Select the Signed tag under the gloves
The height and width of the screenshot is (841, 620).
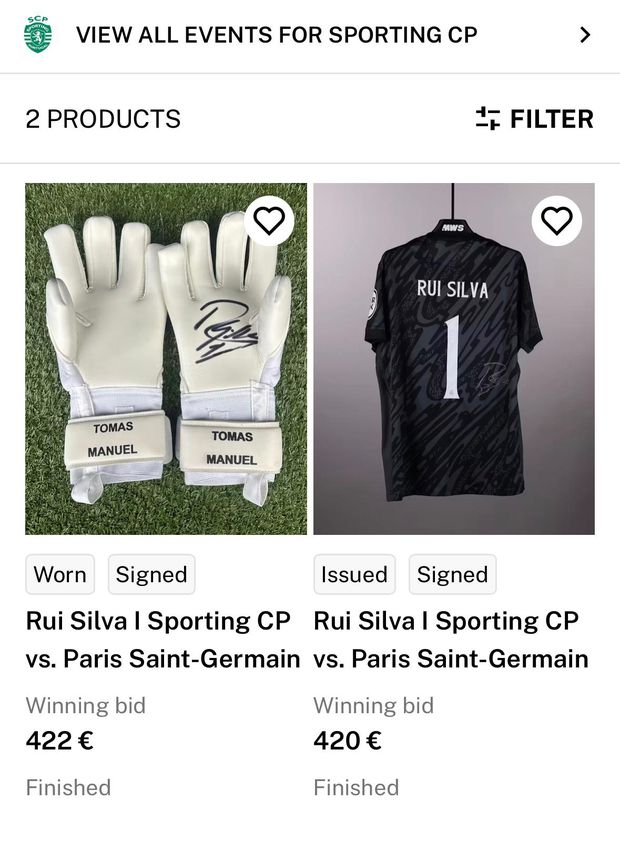(x=151, y=574)
